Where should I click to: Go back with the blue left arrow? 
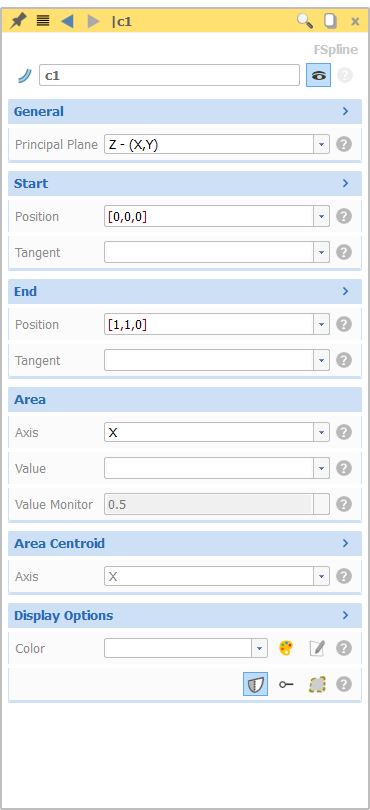(x=67, y=21)
